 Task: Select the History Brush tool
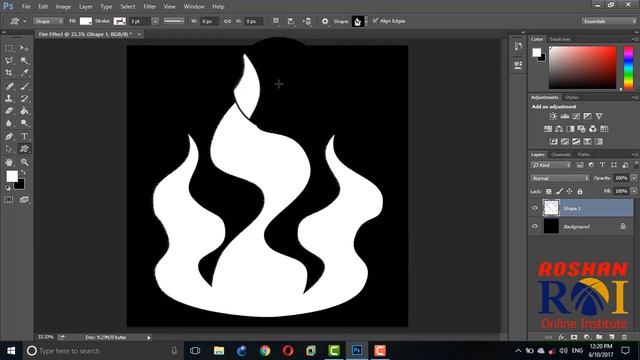pyautogui.click(x=24, y=98)
